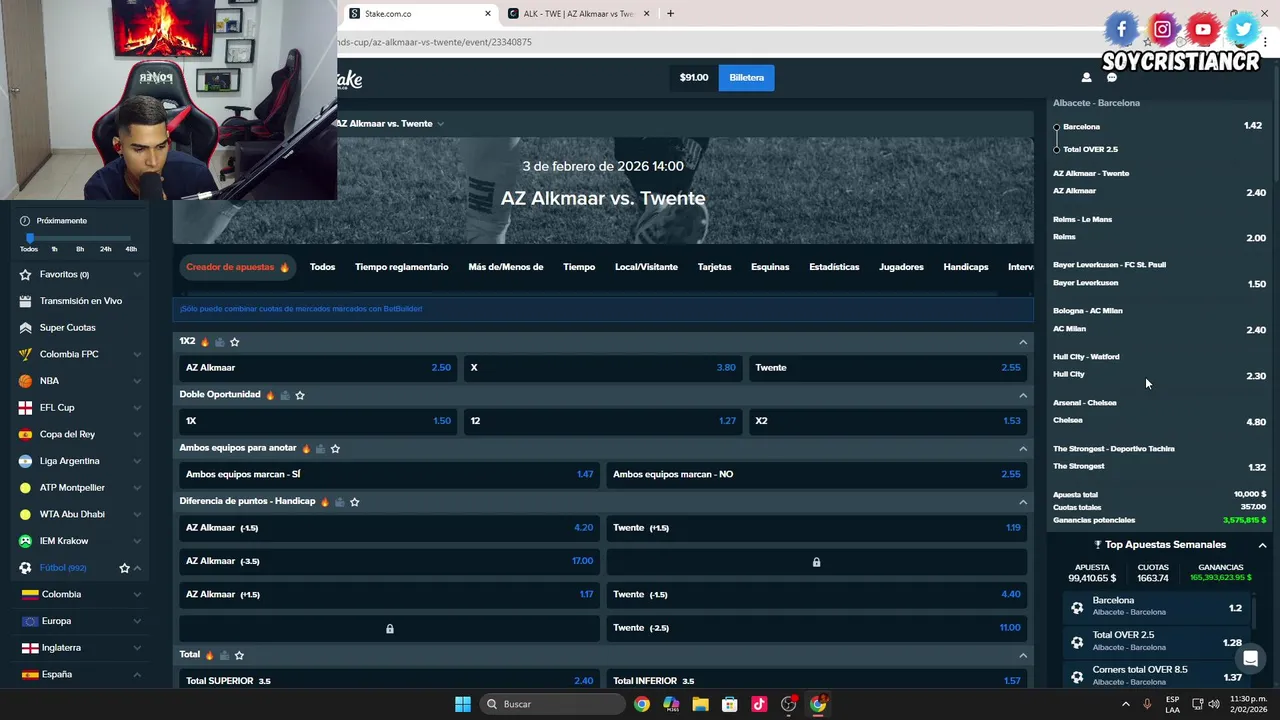Expand the EFL Cup sidebar entry
1280x720 pixels.
pos(137,408)
